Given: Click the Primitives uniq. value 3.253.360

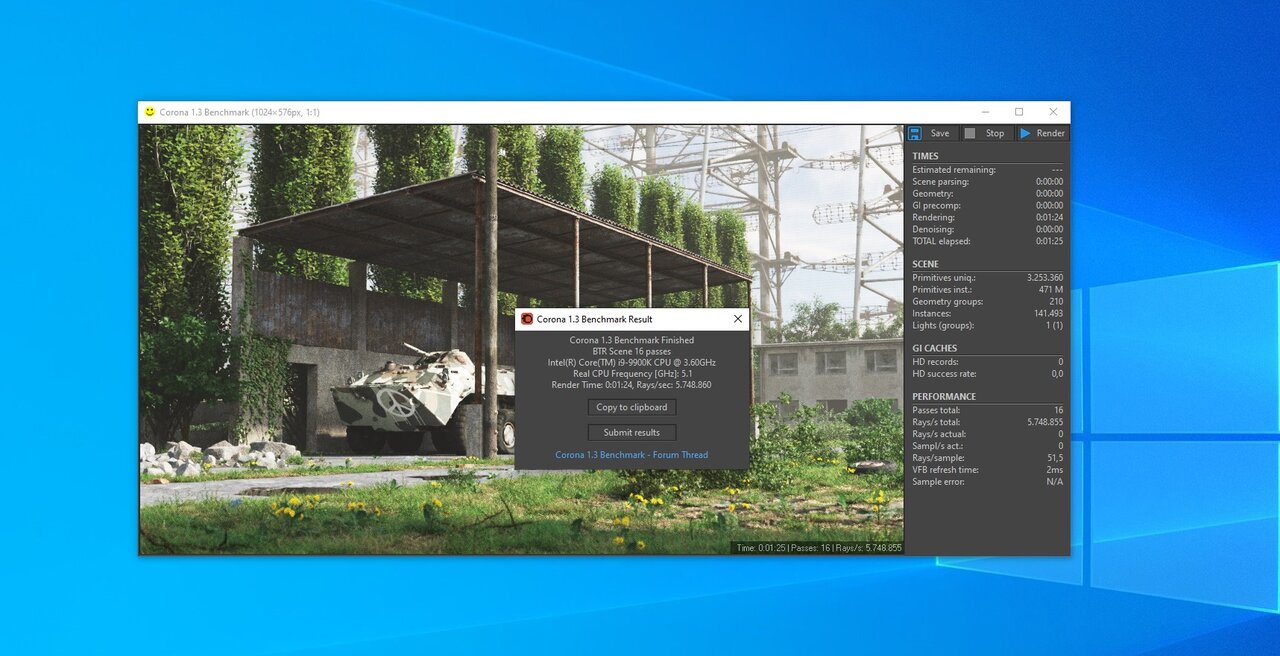Looking at the screenshot, I should pyautogui.click(x=1045, y=278).
